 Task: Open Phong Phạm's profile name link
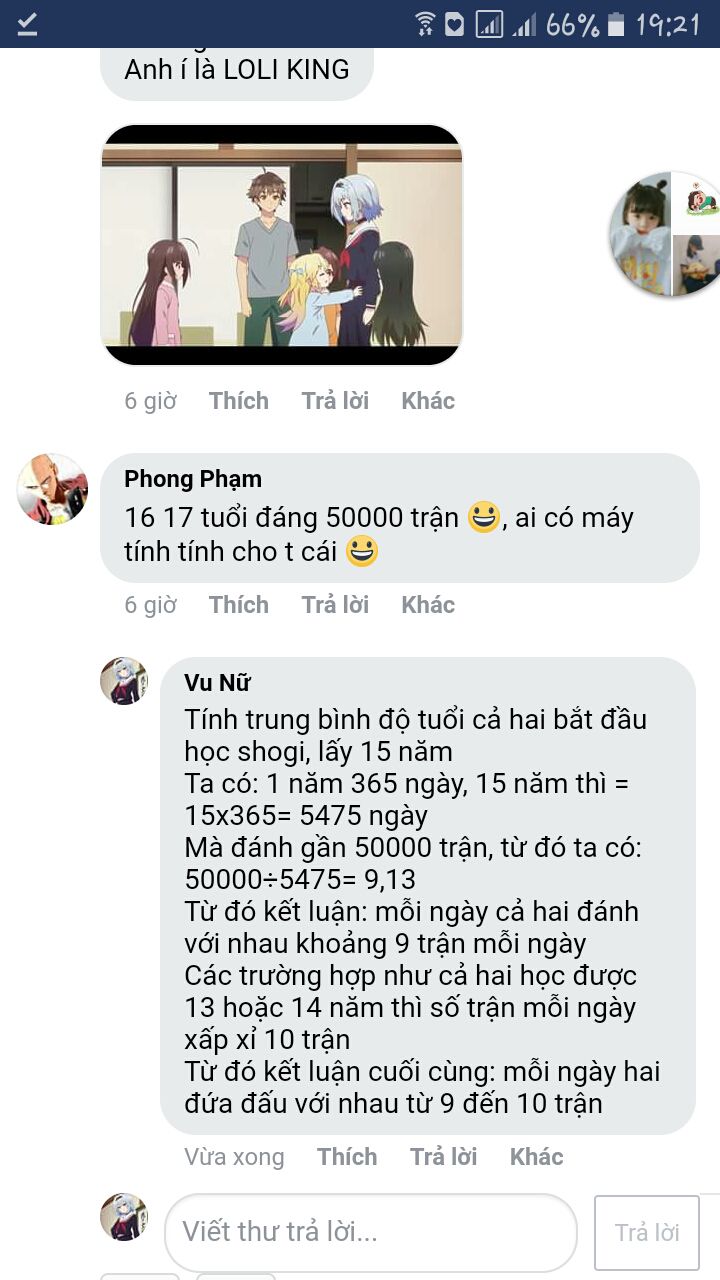(x=193, y=479)
